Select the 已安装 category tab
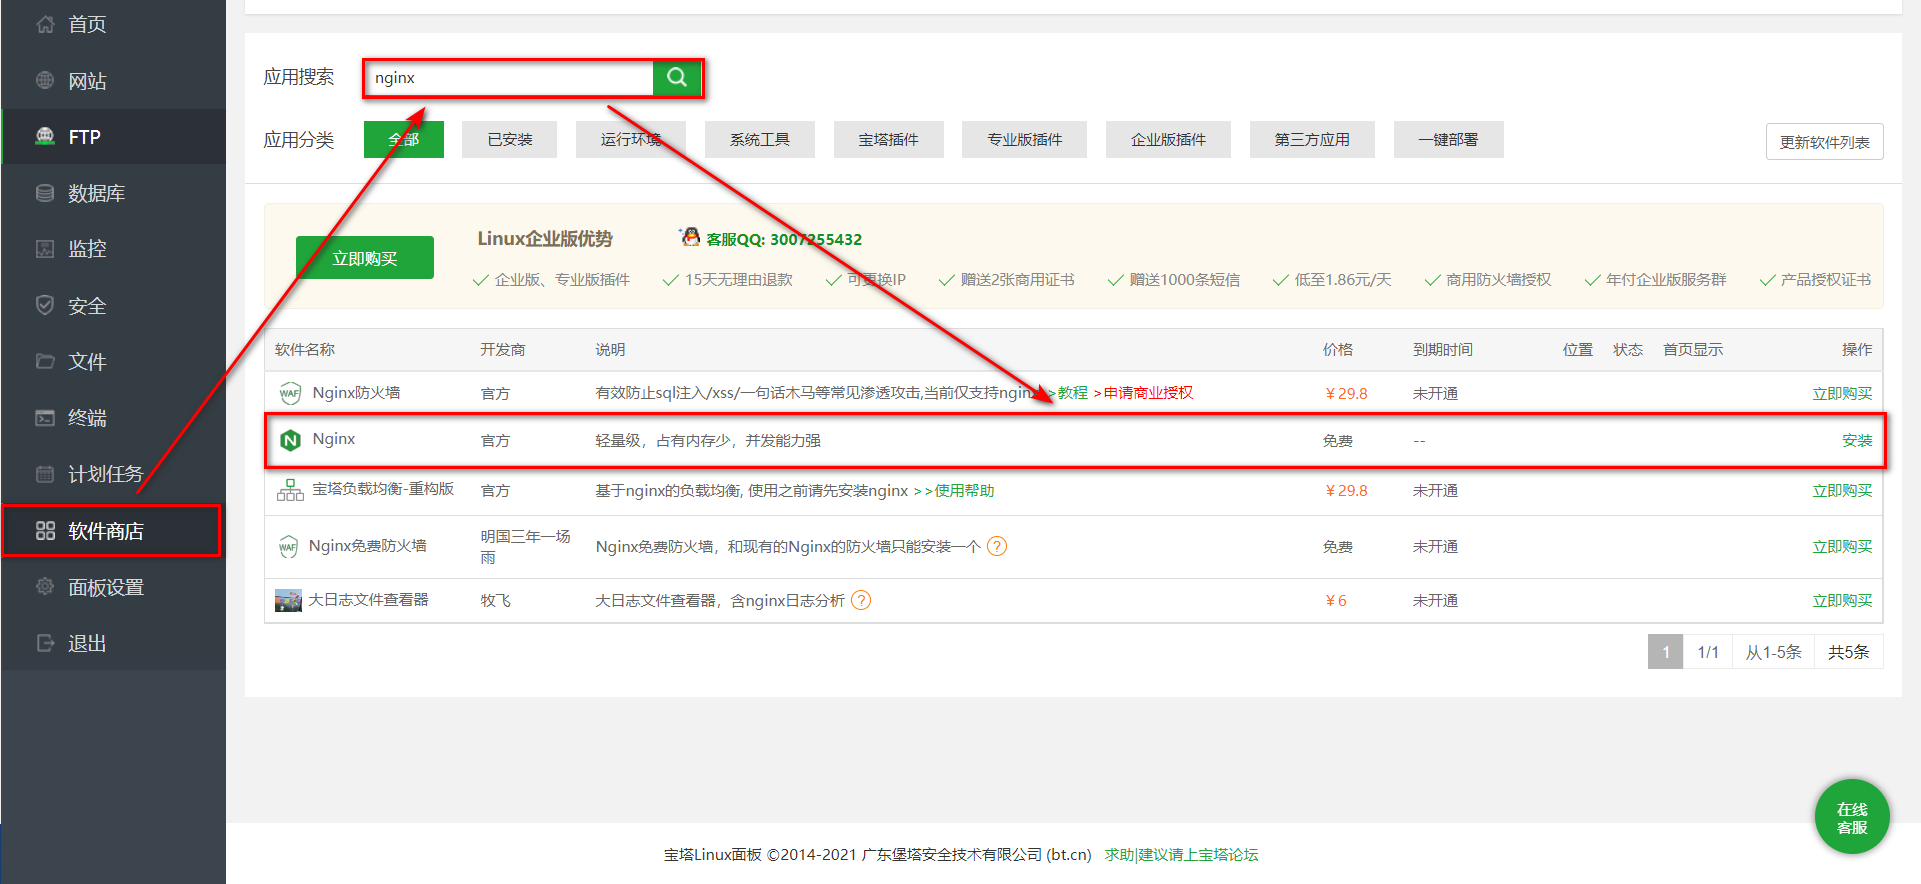Viewport: 1921px width, 884px height. 510,139
